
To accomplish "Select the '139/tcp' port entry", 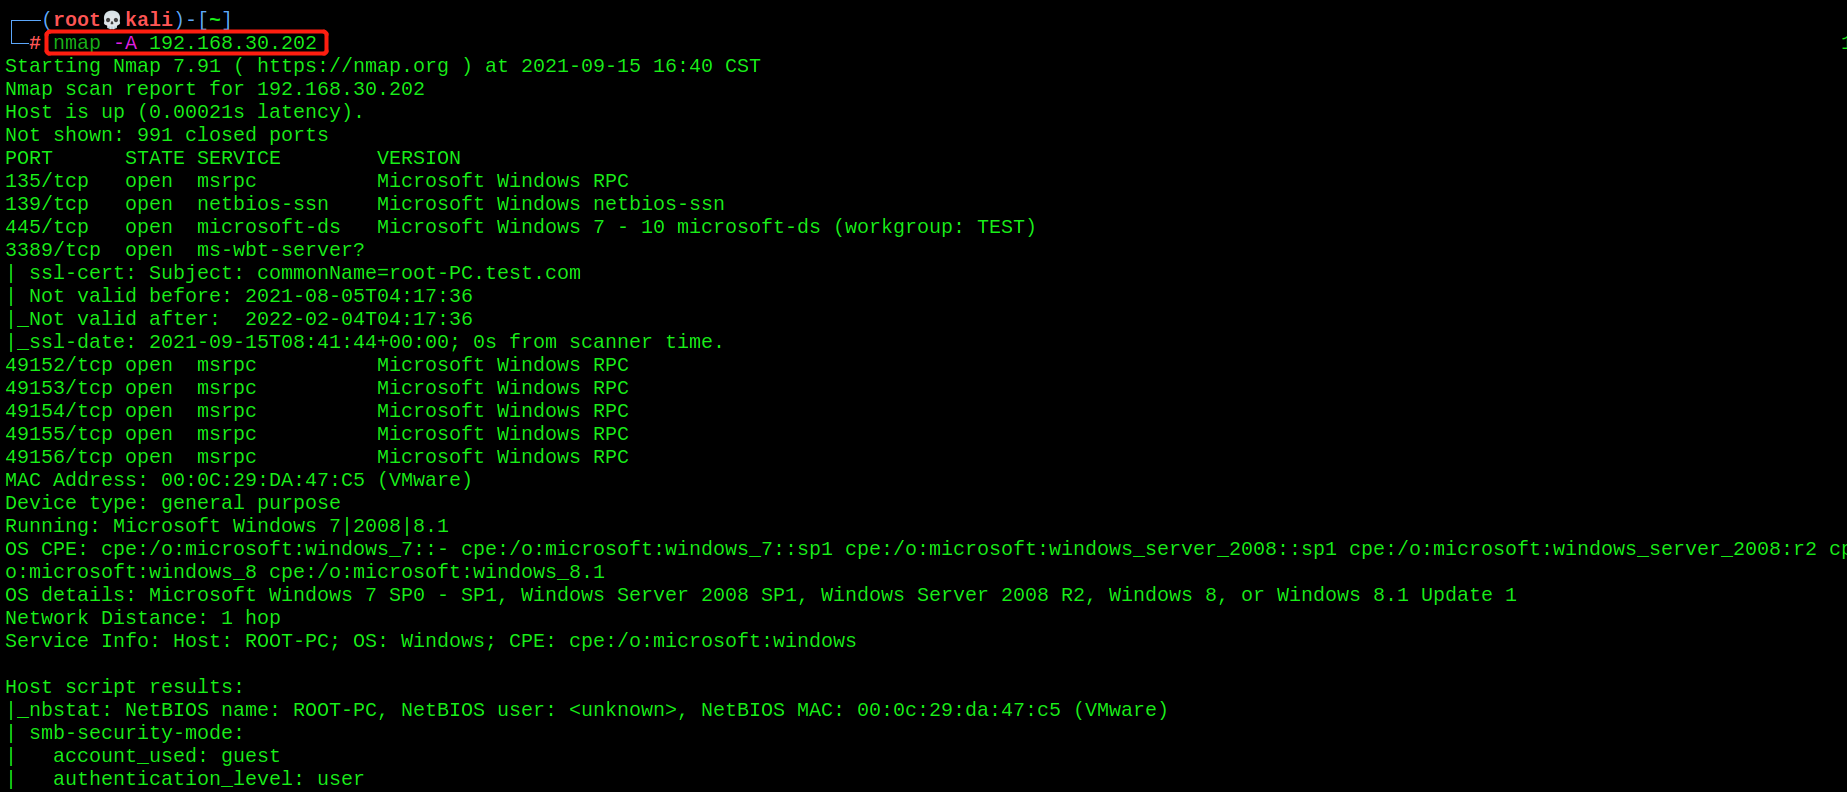I will pyautogui.click(x=47, y=204).
